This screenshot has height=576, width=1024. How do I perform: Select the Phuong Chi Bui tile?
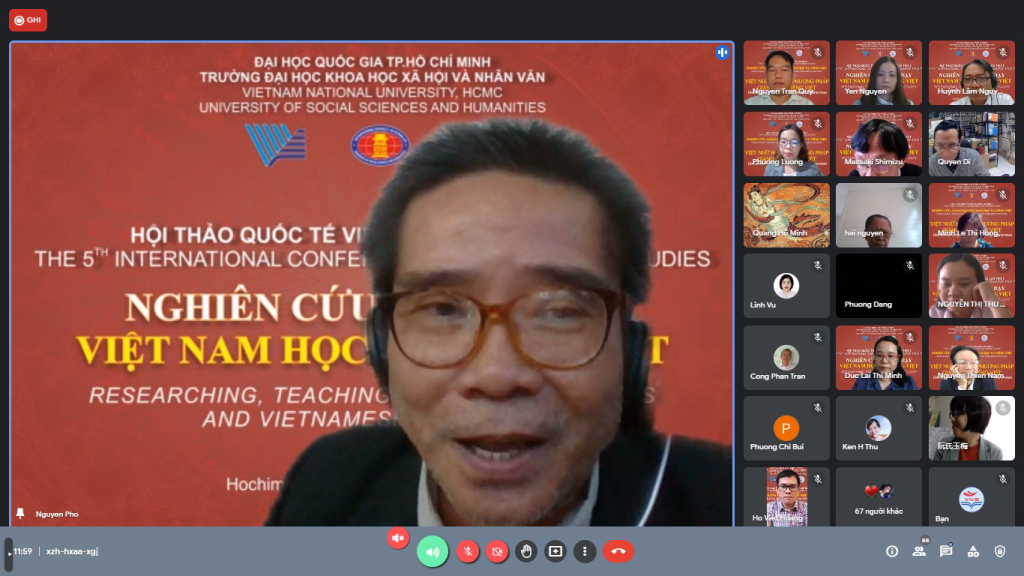(x=786, y=428)
